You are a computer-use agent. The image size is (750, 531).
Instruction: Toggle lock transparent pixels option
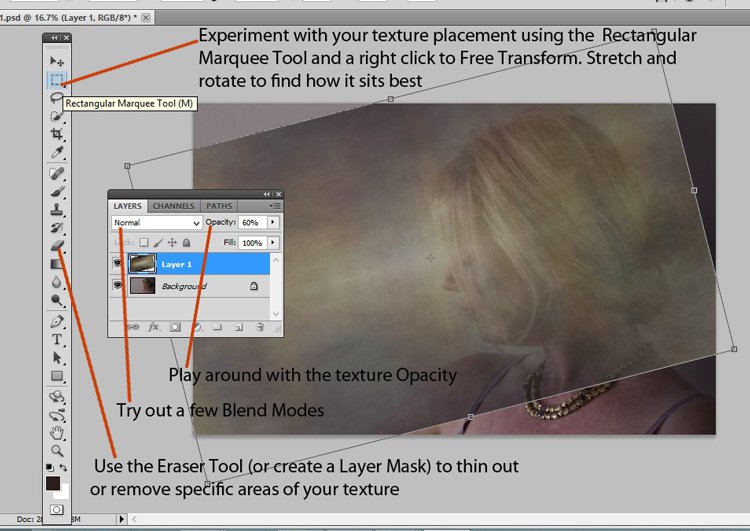(143, 242)
